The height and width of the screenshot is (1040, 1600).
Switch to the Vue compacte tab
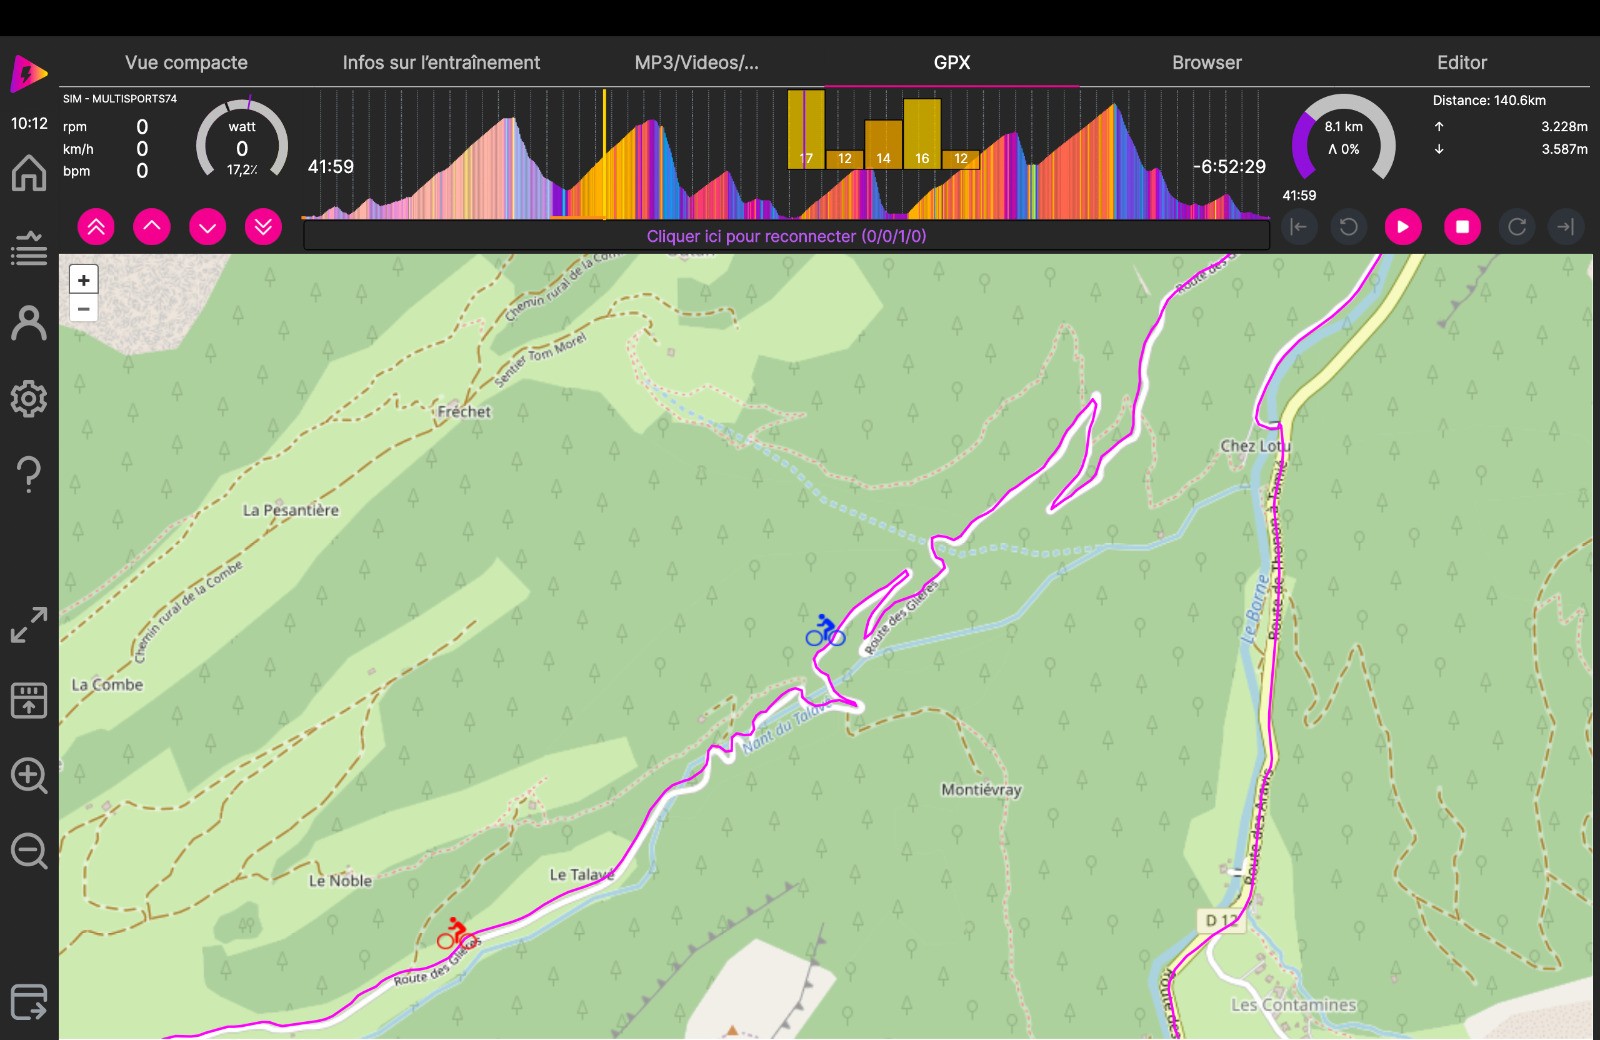pyautogui.click(x=186, y=62)
